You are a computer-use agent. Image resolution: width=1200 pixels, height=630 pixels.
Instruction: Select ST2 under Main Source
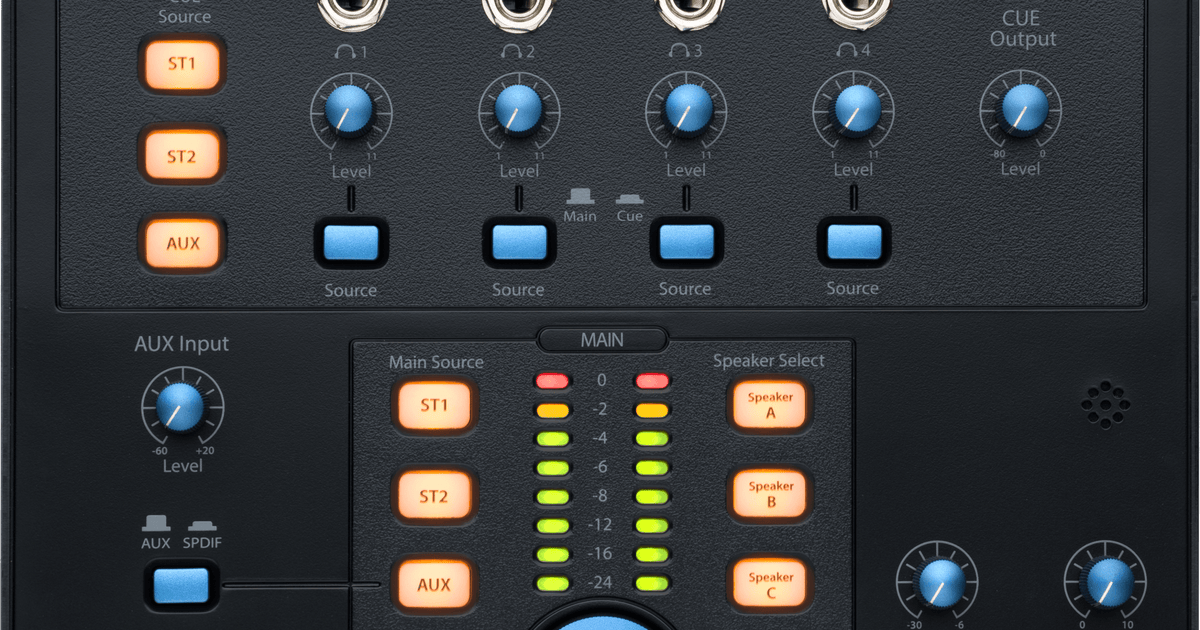[x=436, y=495]
